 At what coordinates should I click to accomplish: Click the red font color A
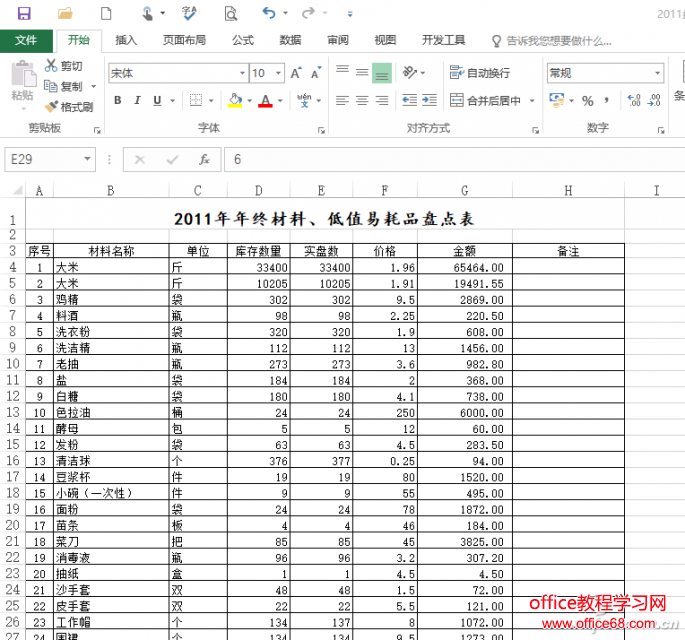point(265,100)
